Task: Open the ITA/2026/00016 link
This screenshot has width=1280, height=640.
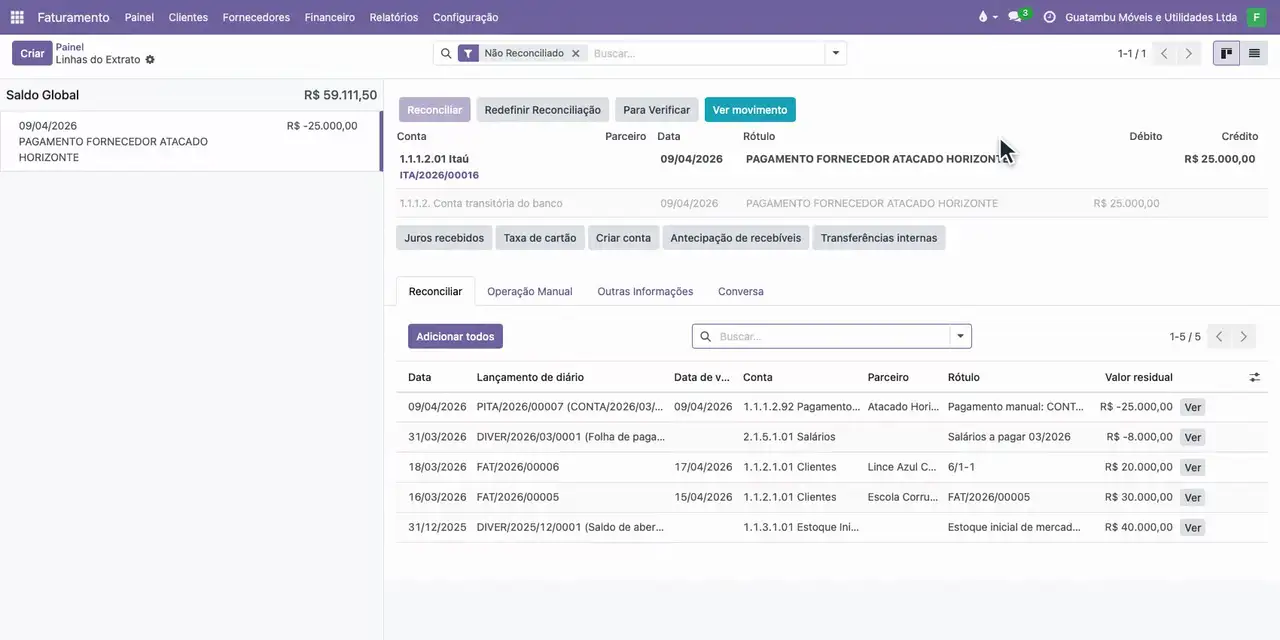Action: tap(439, 175)
